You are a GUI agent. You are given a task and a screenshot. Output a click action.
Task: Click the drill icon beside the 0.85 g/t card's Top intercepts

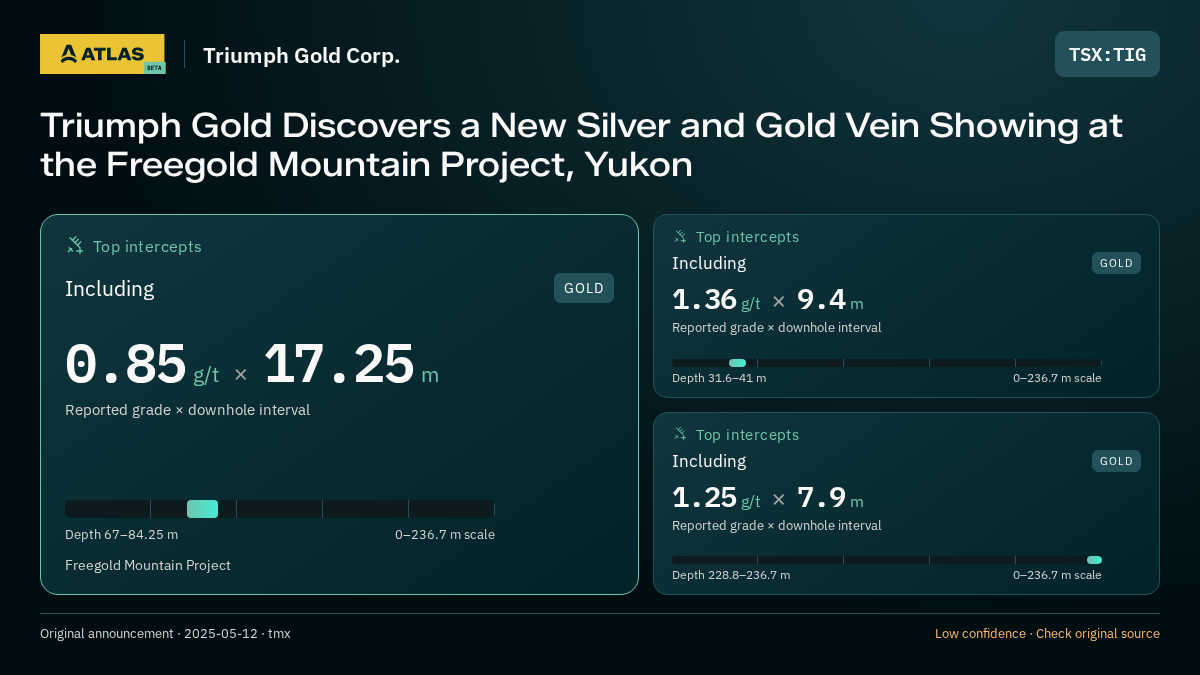coord(75,246)
